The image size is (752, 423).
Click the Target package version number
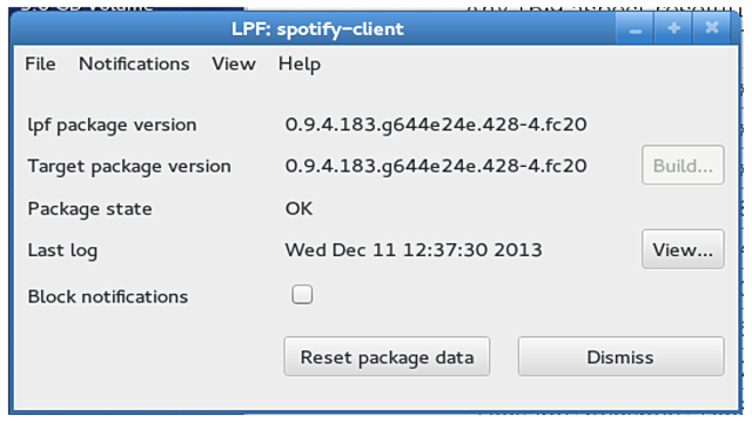coord(435,166)
